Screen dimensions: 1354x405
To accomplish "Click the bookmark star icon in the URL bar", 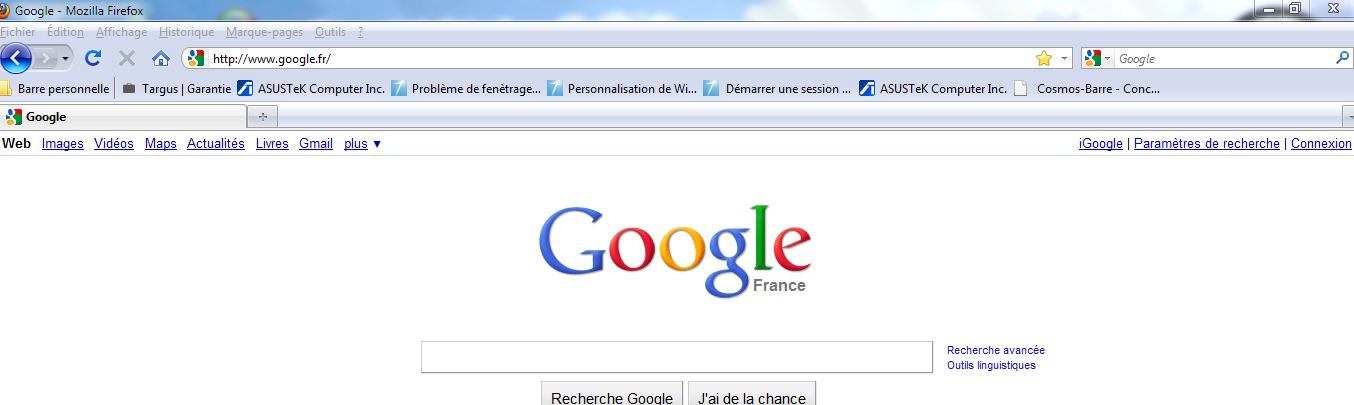I will (x=1044, y=59).
